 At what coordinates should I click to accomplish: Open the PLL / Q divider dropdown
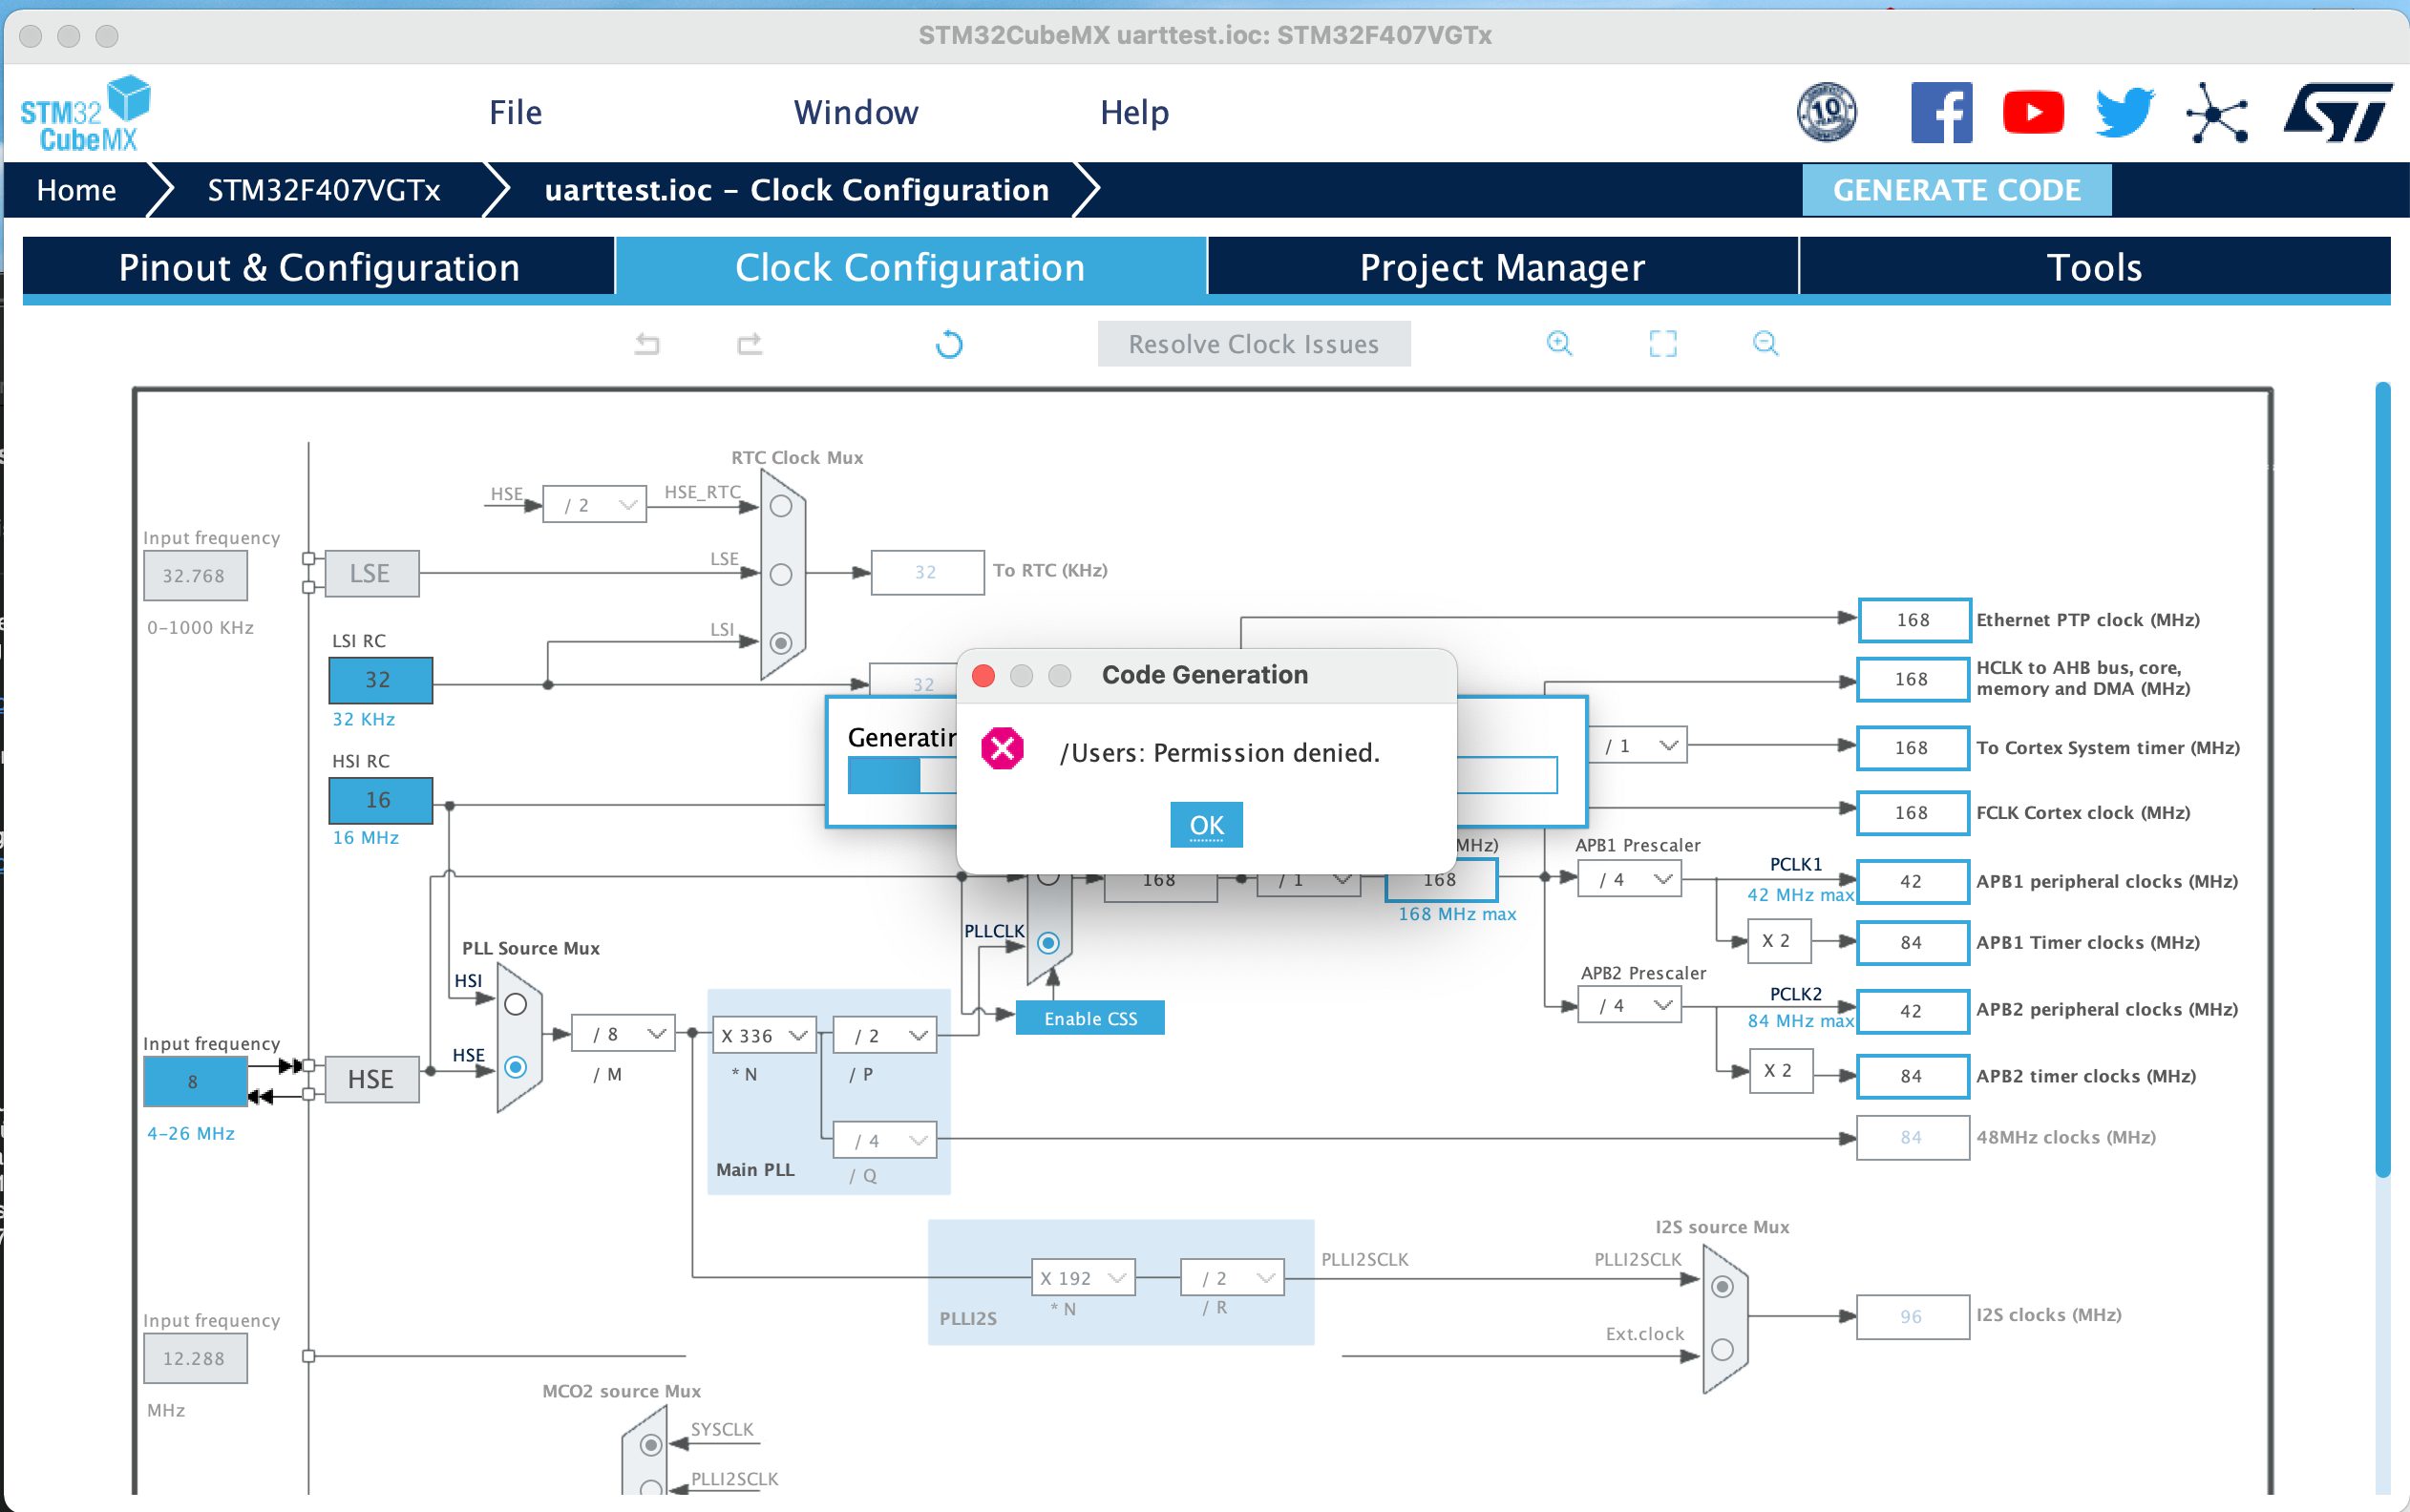pyautogui.click(x=884, y=1140)
